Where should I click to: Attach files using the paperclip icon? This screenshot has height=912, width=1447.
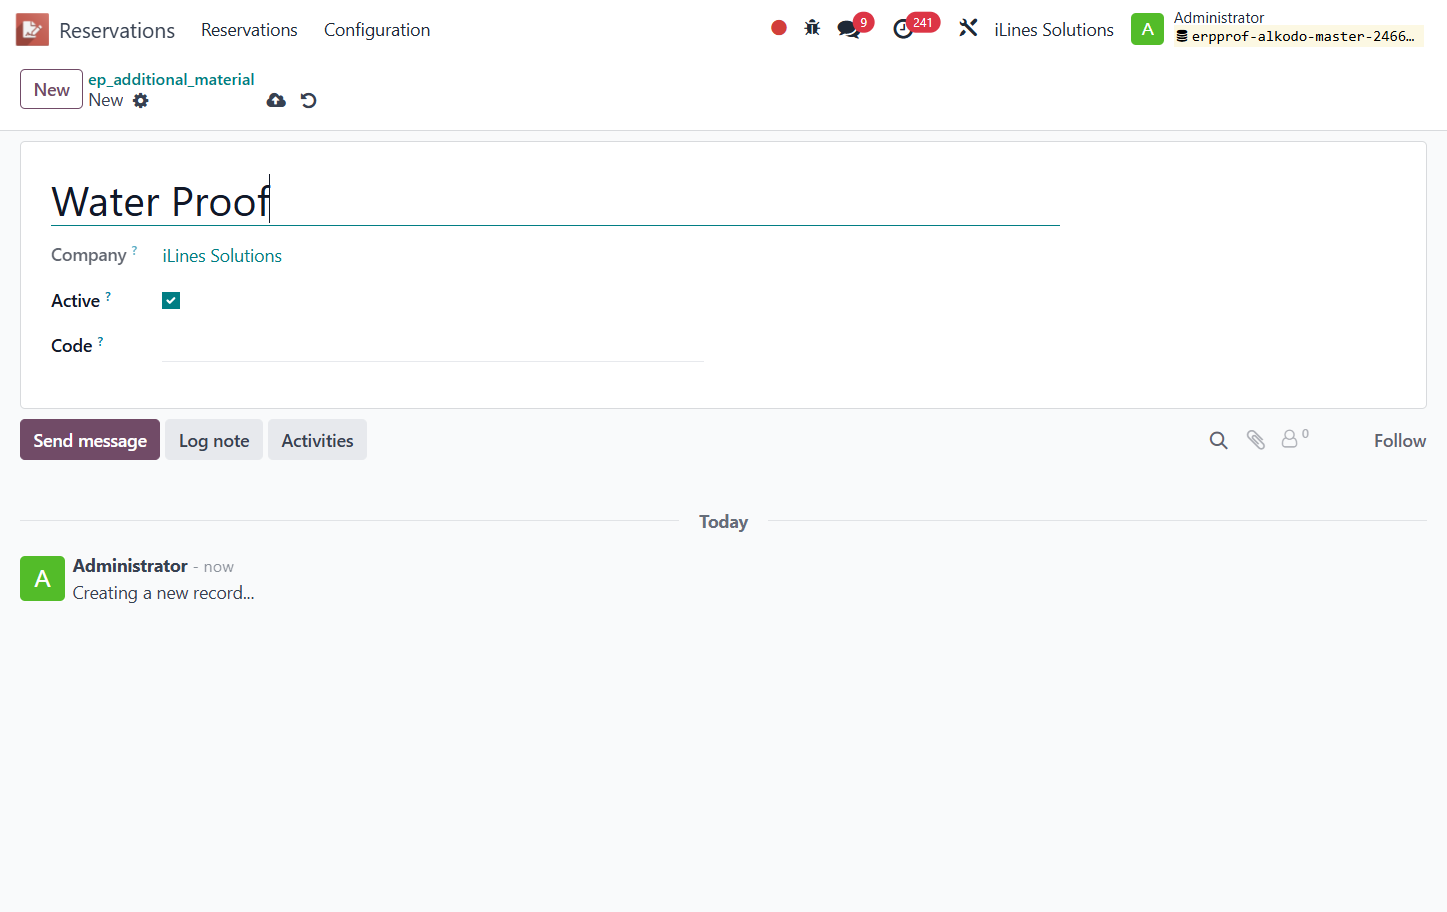(x=1256, y=440)
